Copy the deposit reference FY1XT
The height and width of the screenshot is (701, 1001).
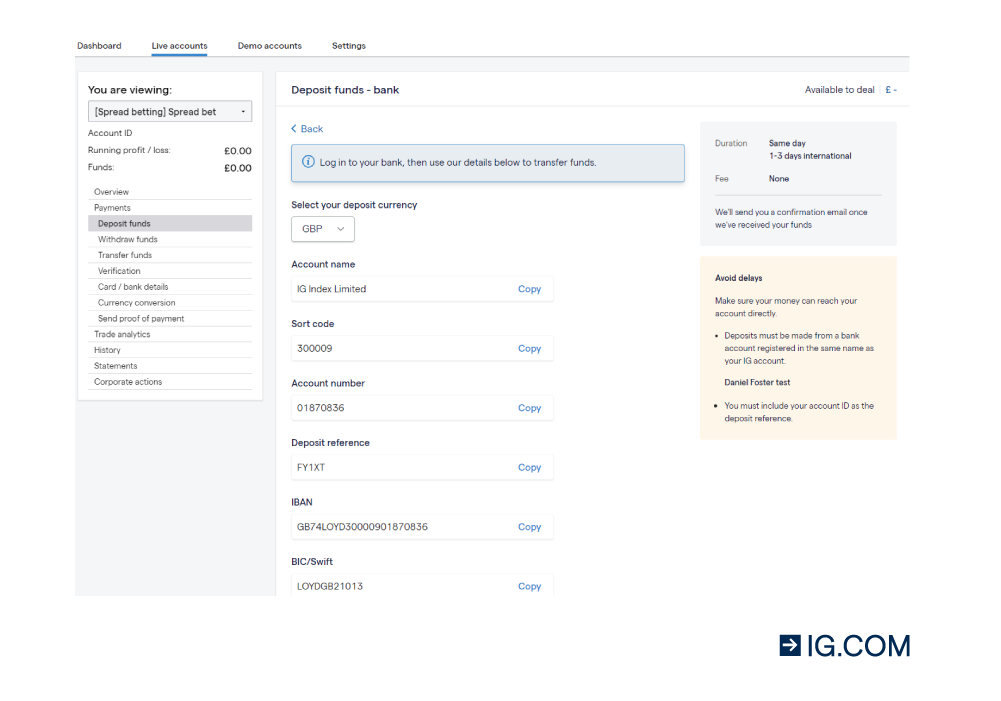[529, 467]
